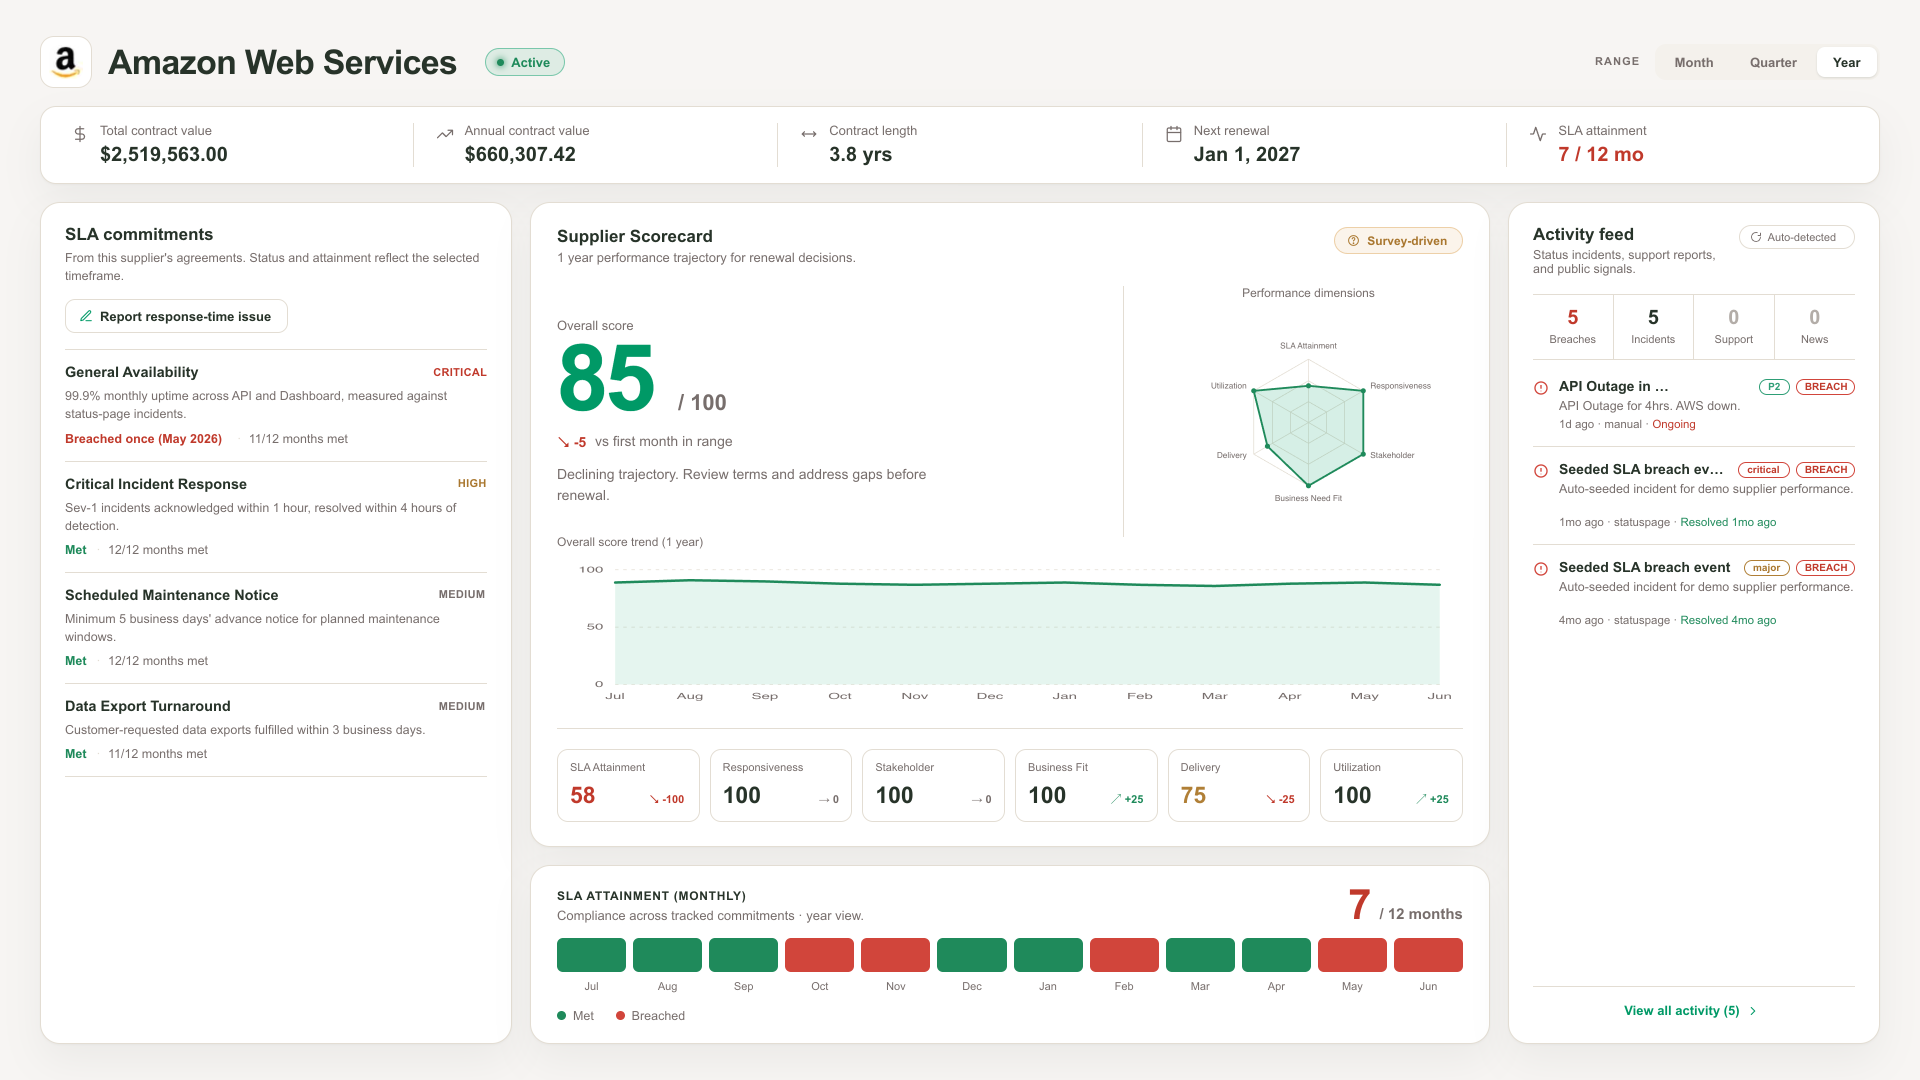The height and width of the screenshot is (1080, 1920).
Task: Click Scheduled Maintenance Notice title
Action: (x=172, y=595)
